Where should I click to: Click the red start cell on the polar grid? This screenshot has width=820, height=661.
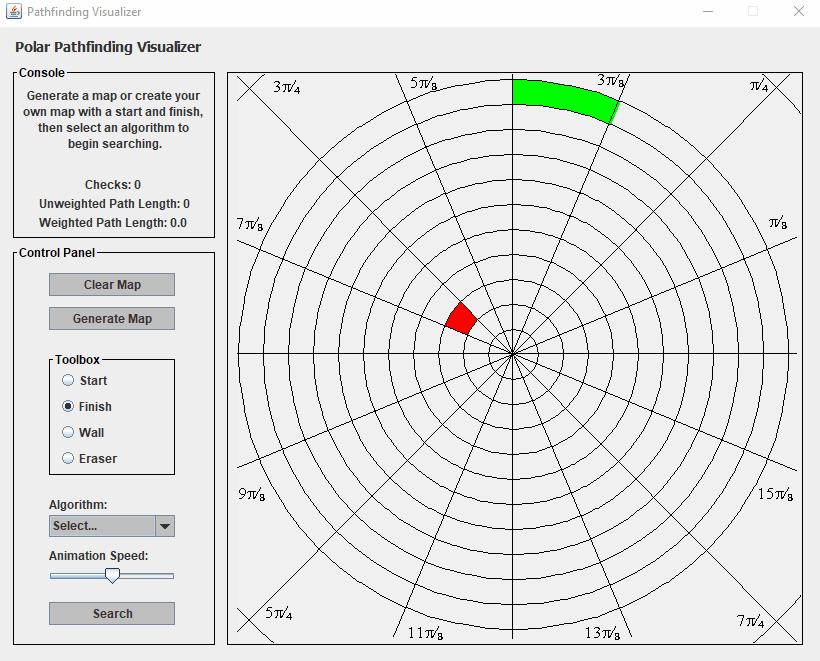tap(461, 318)
